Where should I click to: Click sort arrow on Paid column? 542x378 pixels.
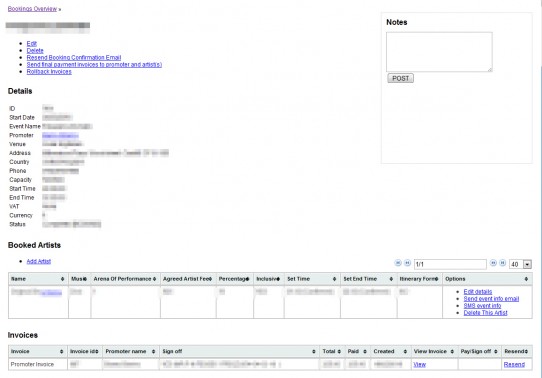coord(365,351)
